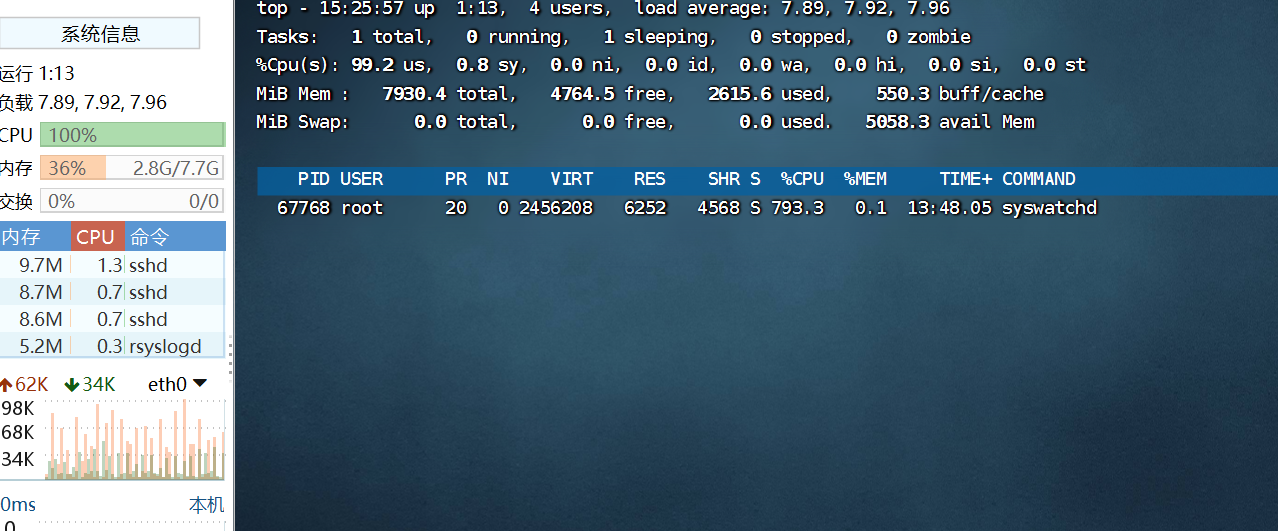Click the green download speed arrow icon
1278x531 pixels.
[x=71, y=385]
